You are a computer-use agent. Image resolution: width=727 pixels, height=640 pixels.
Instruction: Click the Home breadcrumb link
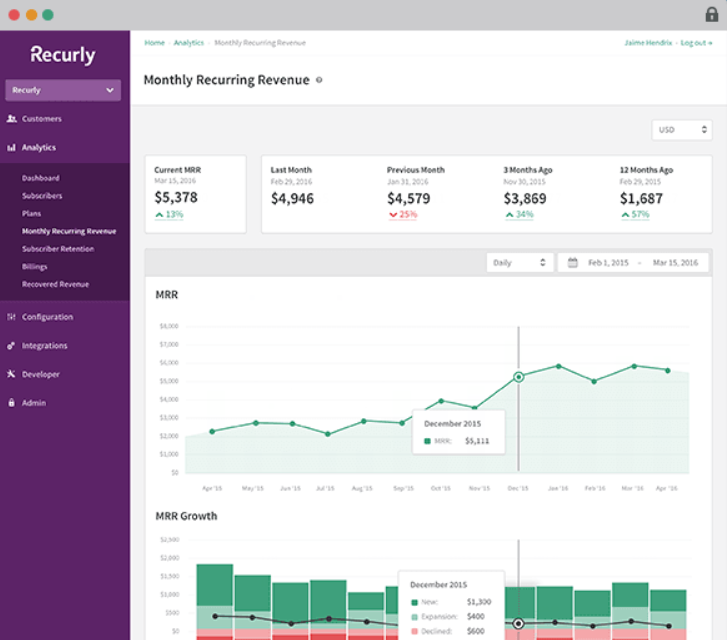point(154,43)
